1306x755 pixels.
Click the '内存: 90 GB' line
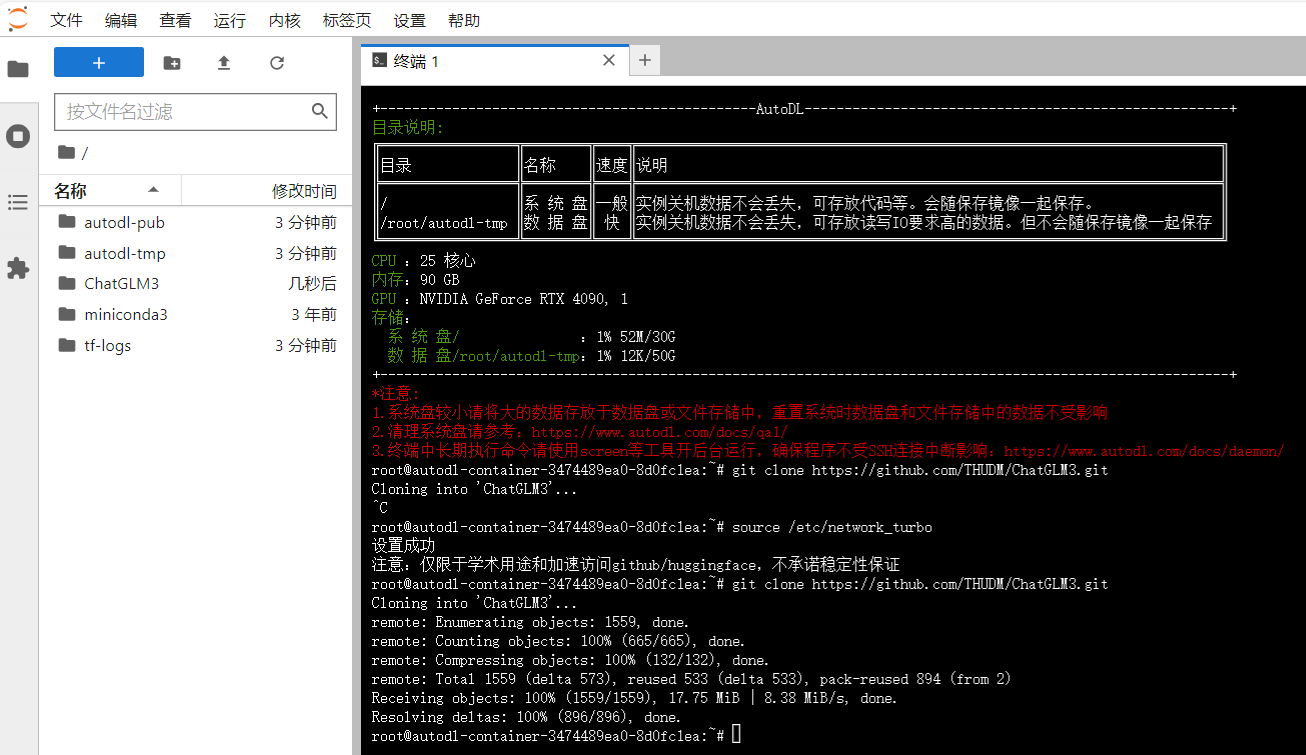[x=415, y=280]
